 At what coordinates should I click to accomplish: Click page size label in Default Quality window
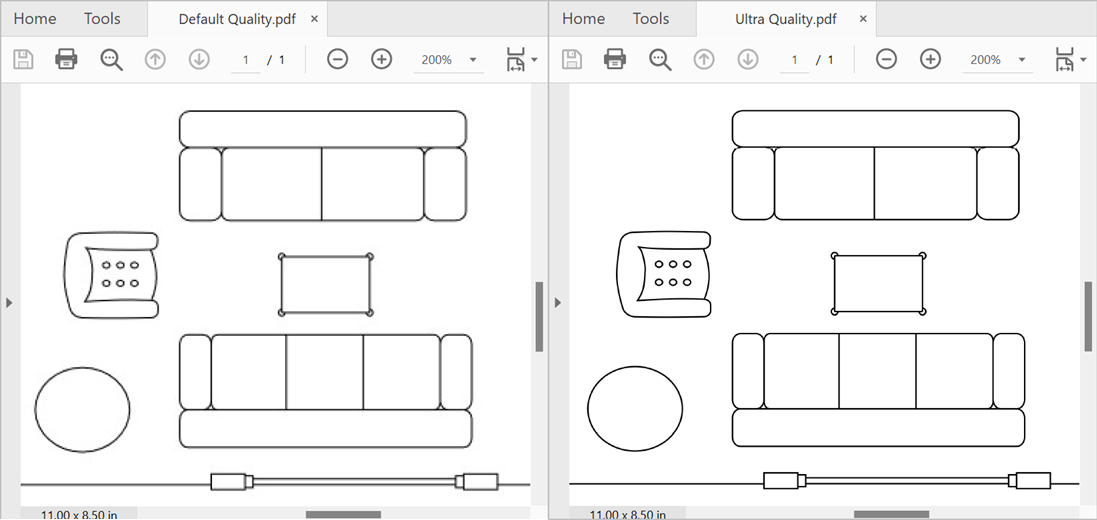coord(78,515)
